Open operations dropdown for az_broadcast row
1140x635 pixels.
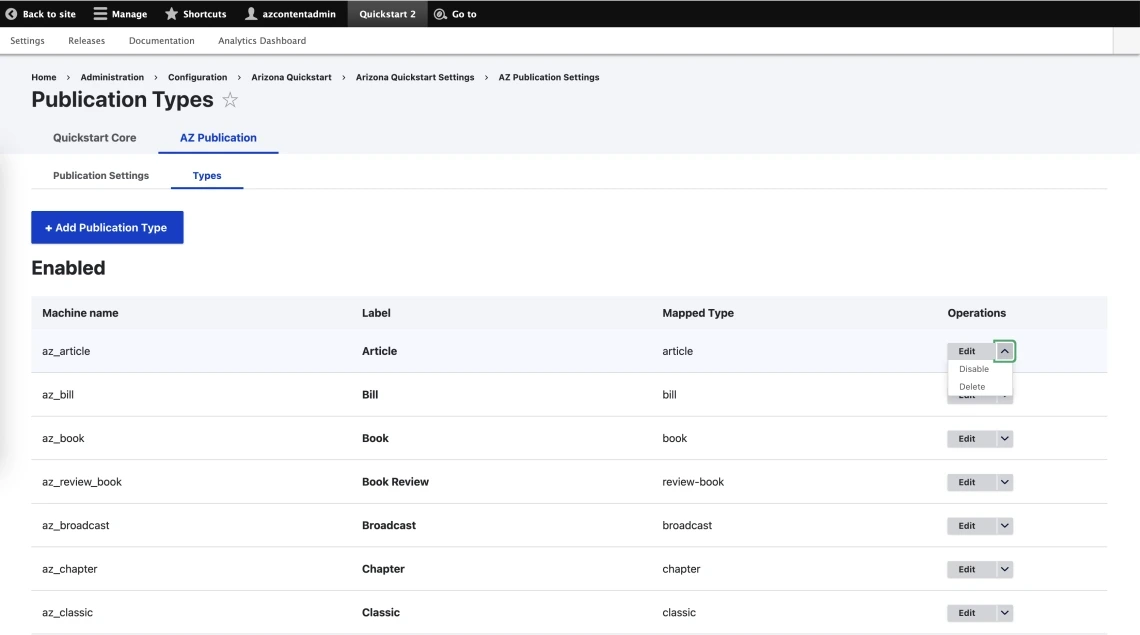click(x=1004, y=525)
